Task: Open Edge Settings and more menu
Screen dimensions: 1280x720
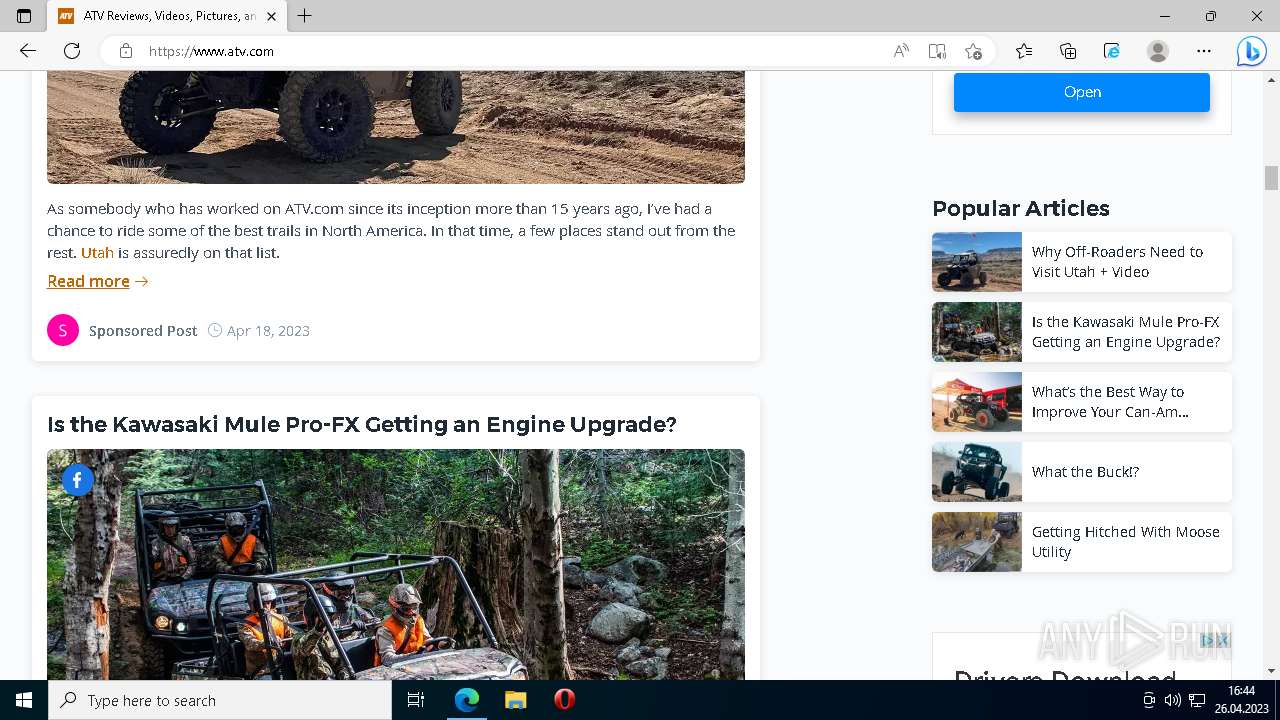Action: [1204, 51]
